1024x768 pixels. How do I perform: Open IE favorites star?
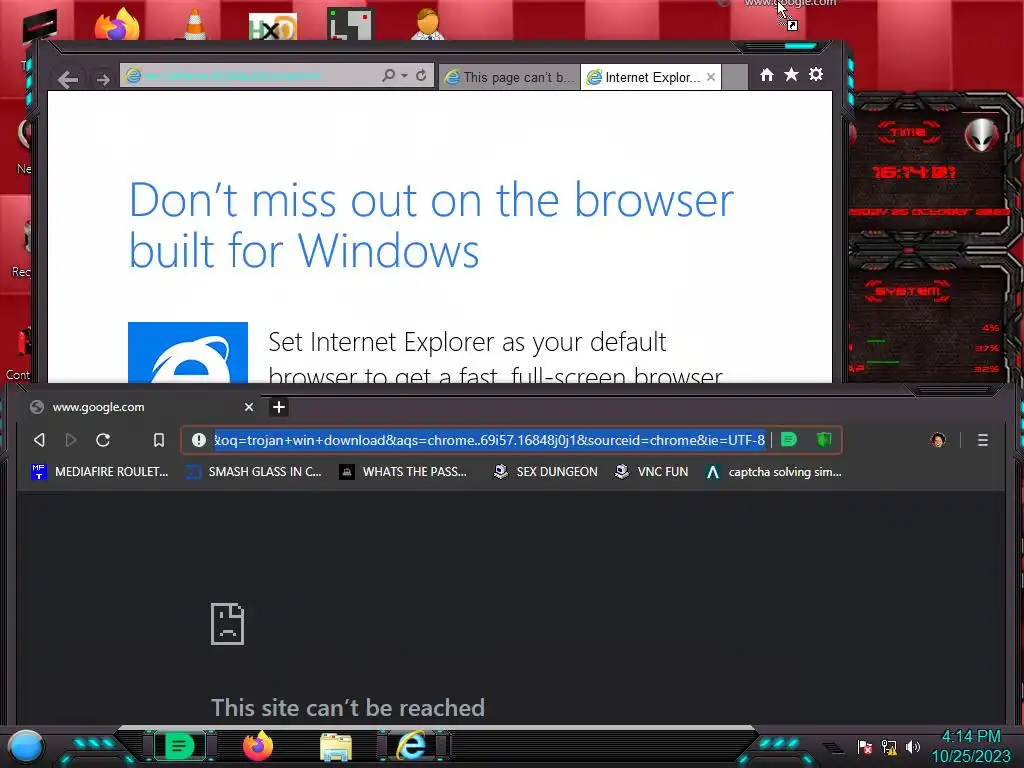791,74
